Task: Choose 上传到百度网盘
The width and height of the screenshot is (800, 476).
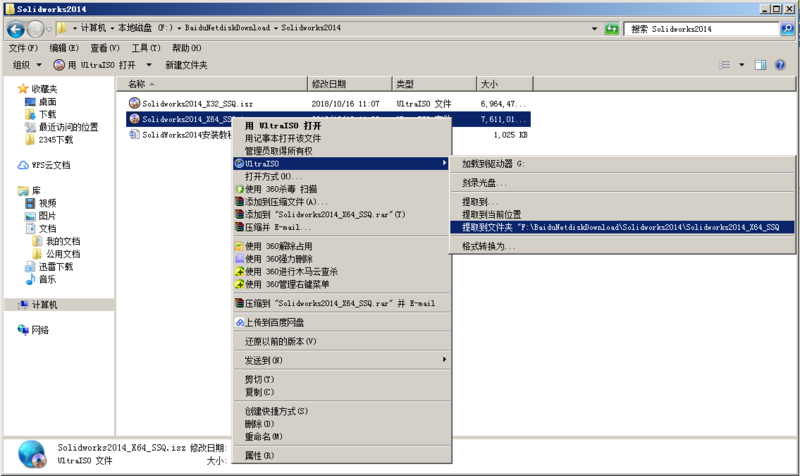Action: click(x=342, y=322)
